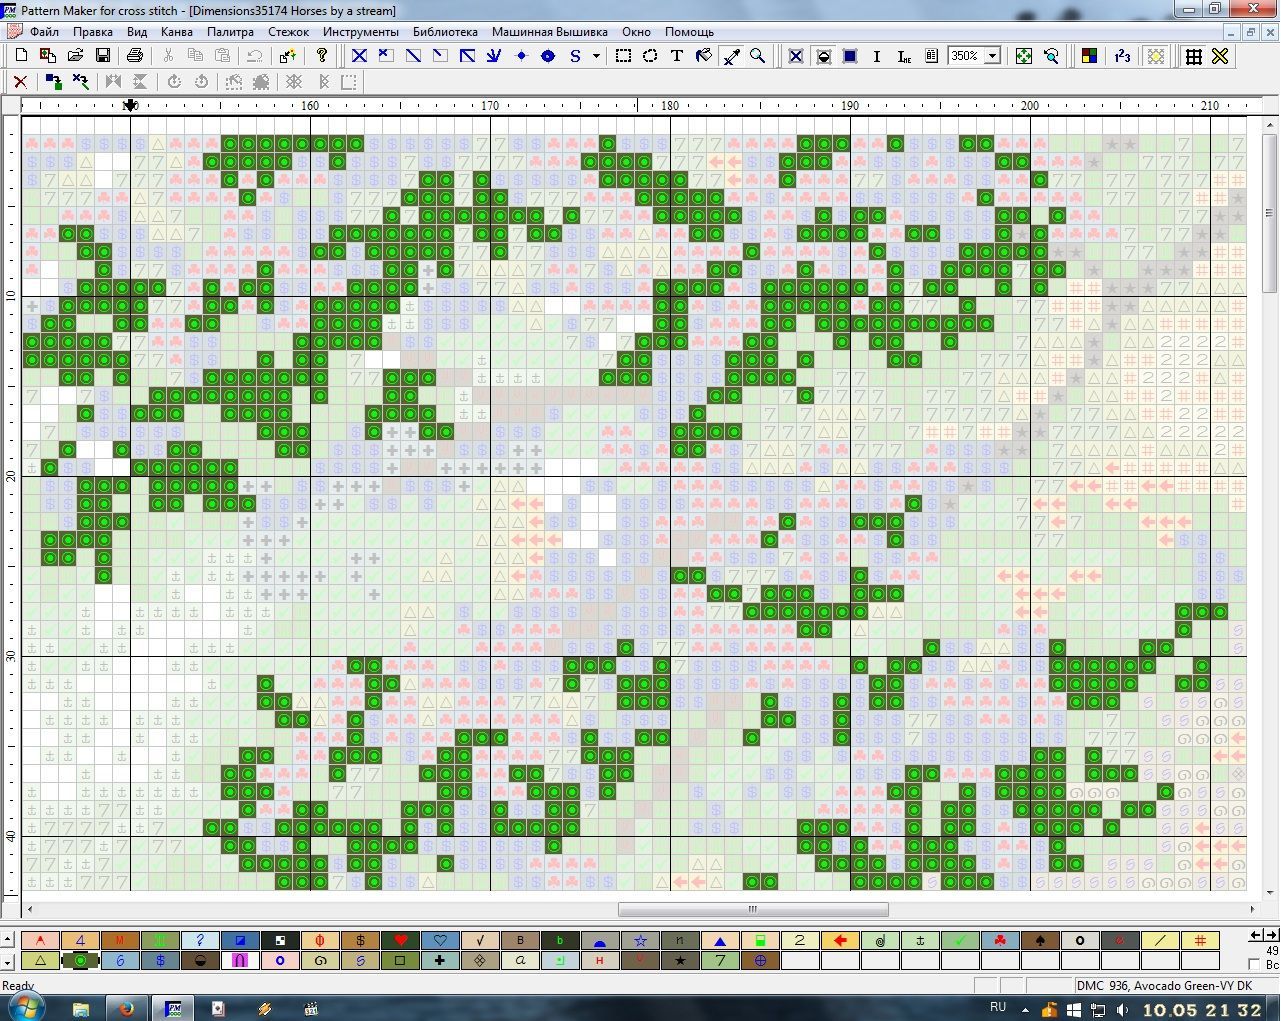This screenshot has height=1021, width=1281.
Task: Expand the special stitch dropdown arrow
Action: pos(596,56)
